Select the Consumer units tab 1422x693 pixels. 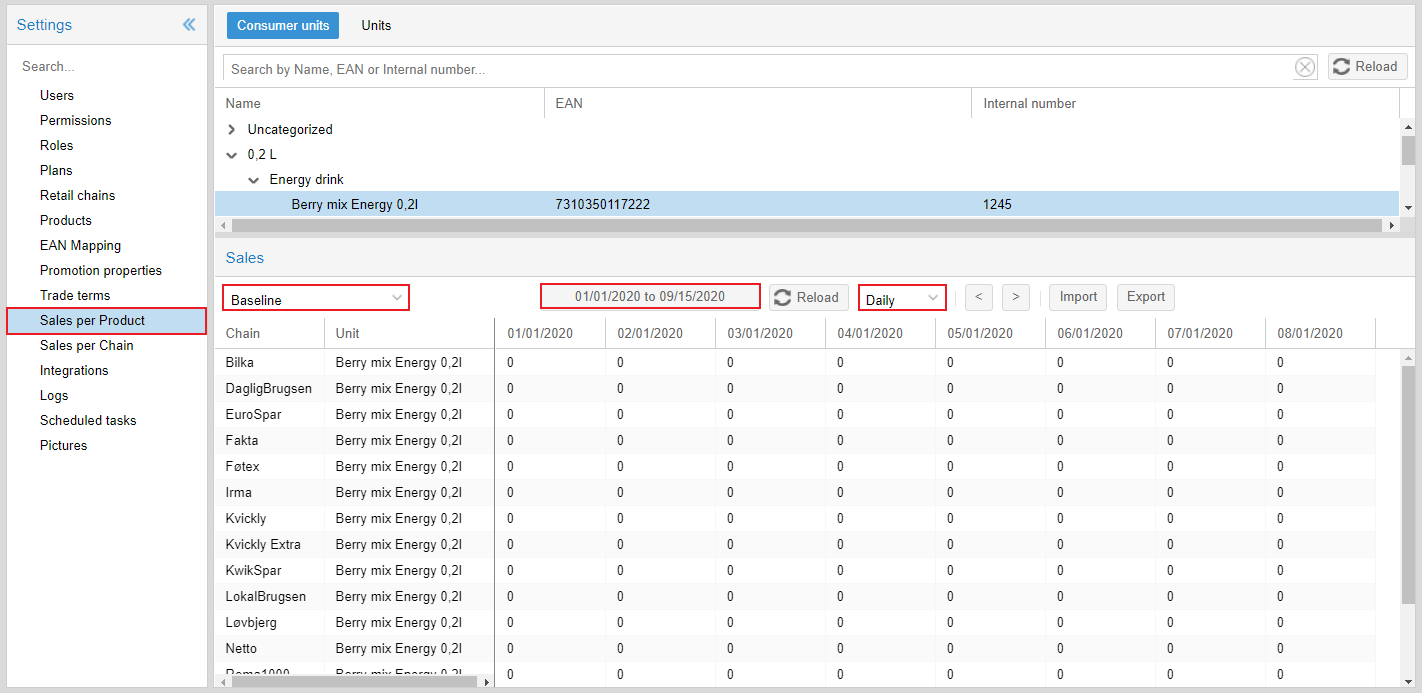pyautogui.click(x=282, y=25)
